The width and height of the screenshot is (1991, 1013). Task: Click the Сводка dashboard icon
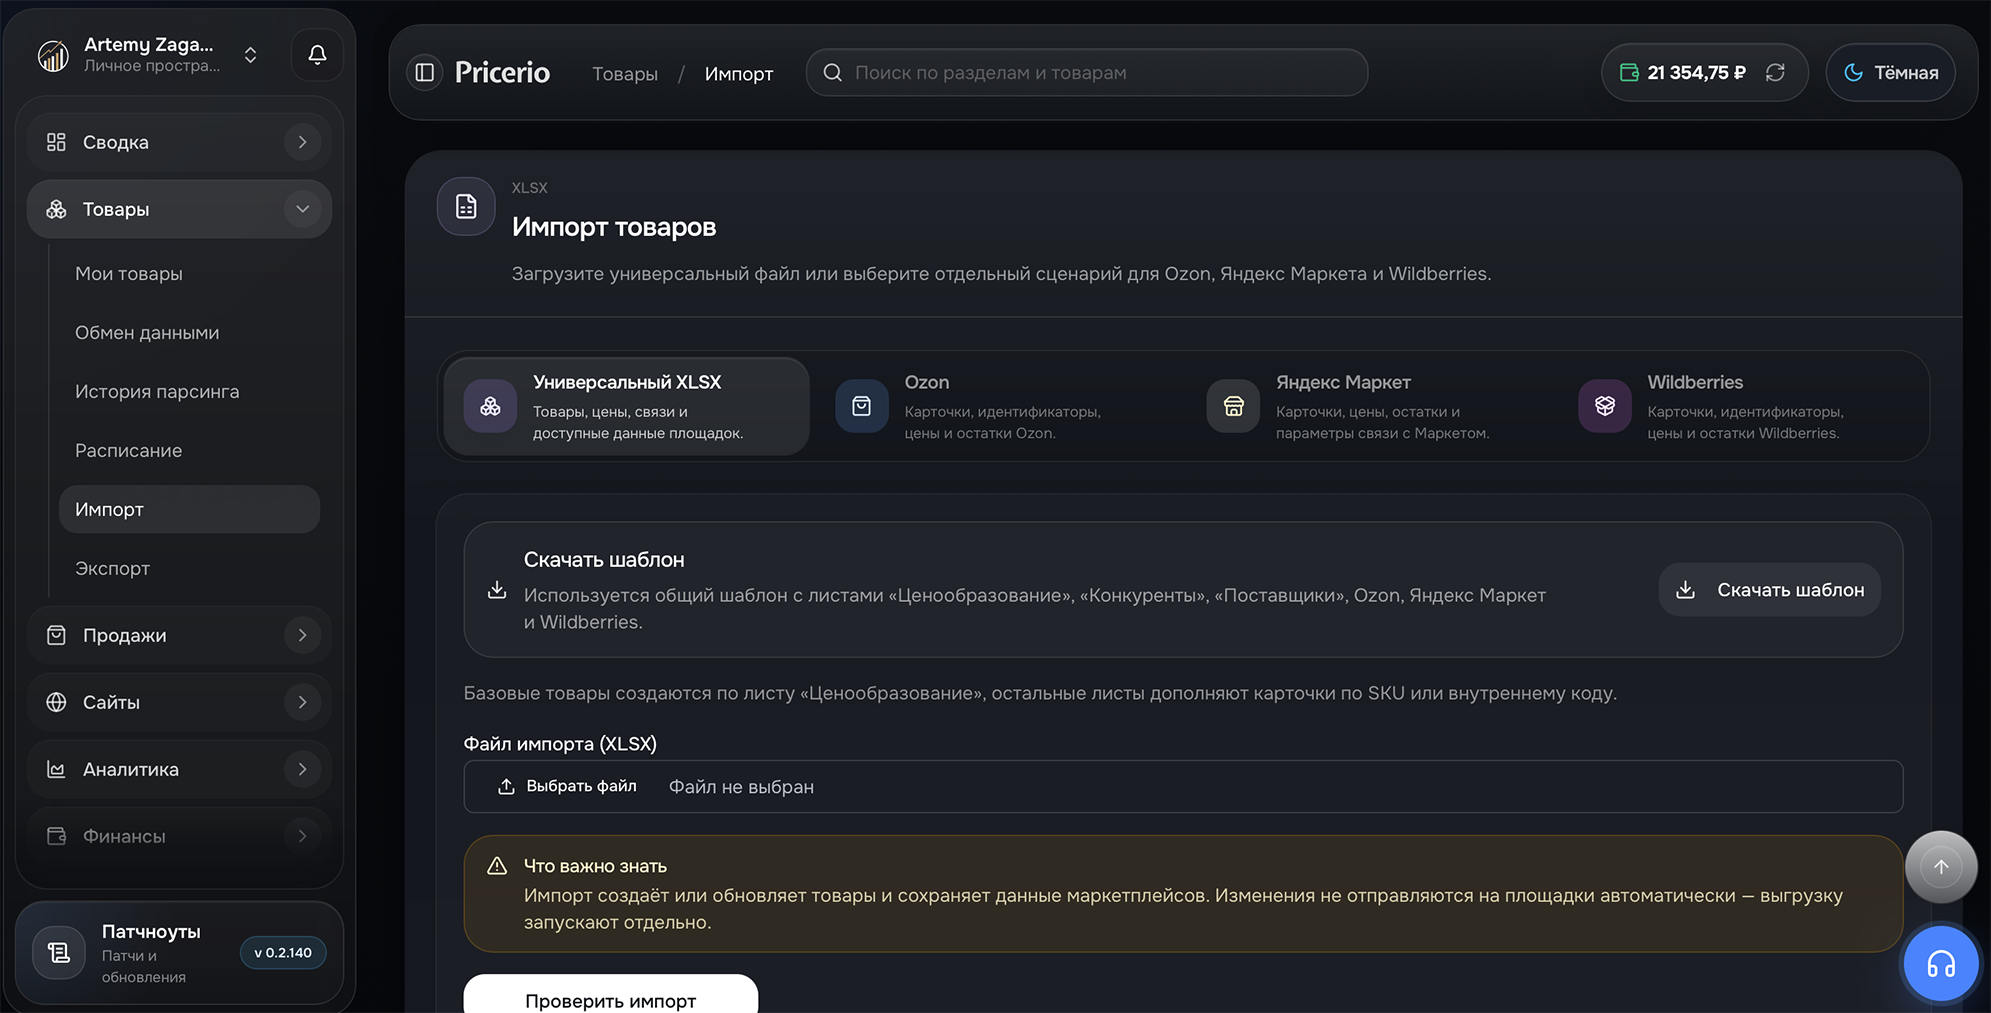56,142
